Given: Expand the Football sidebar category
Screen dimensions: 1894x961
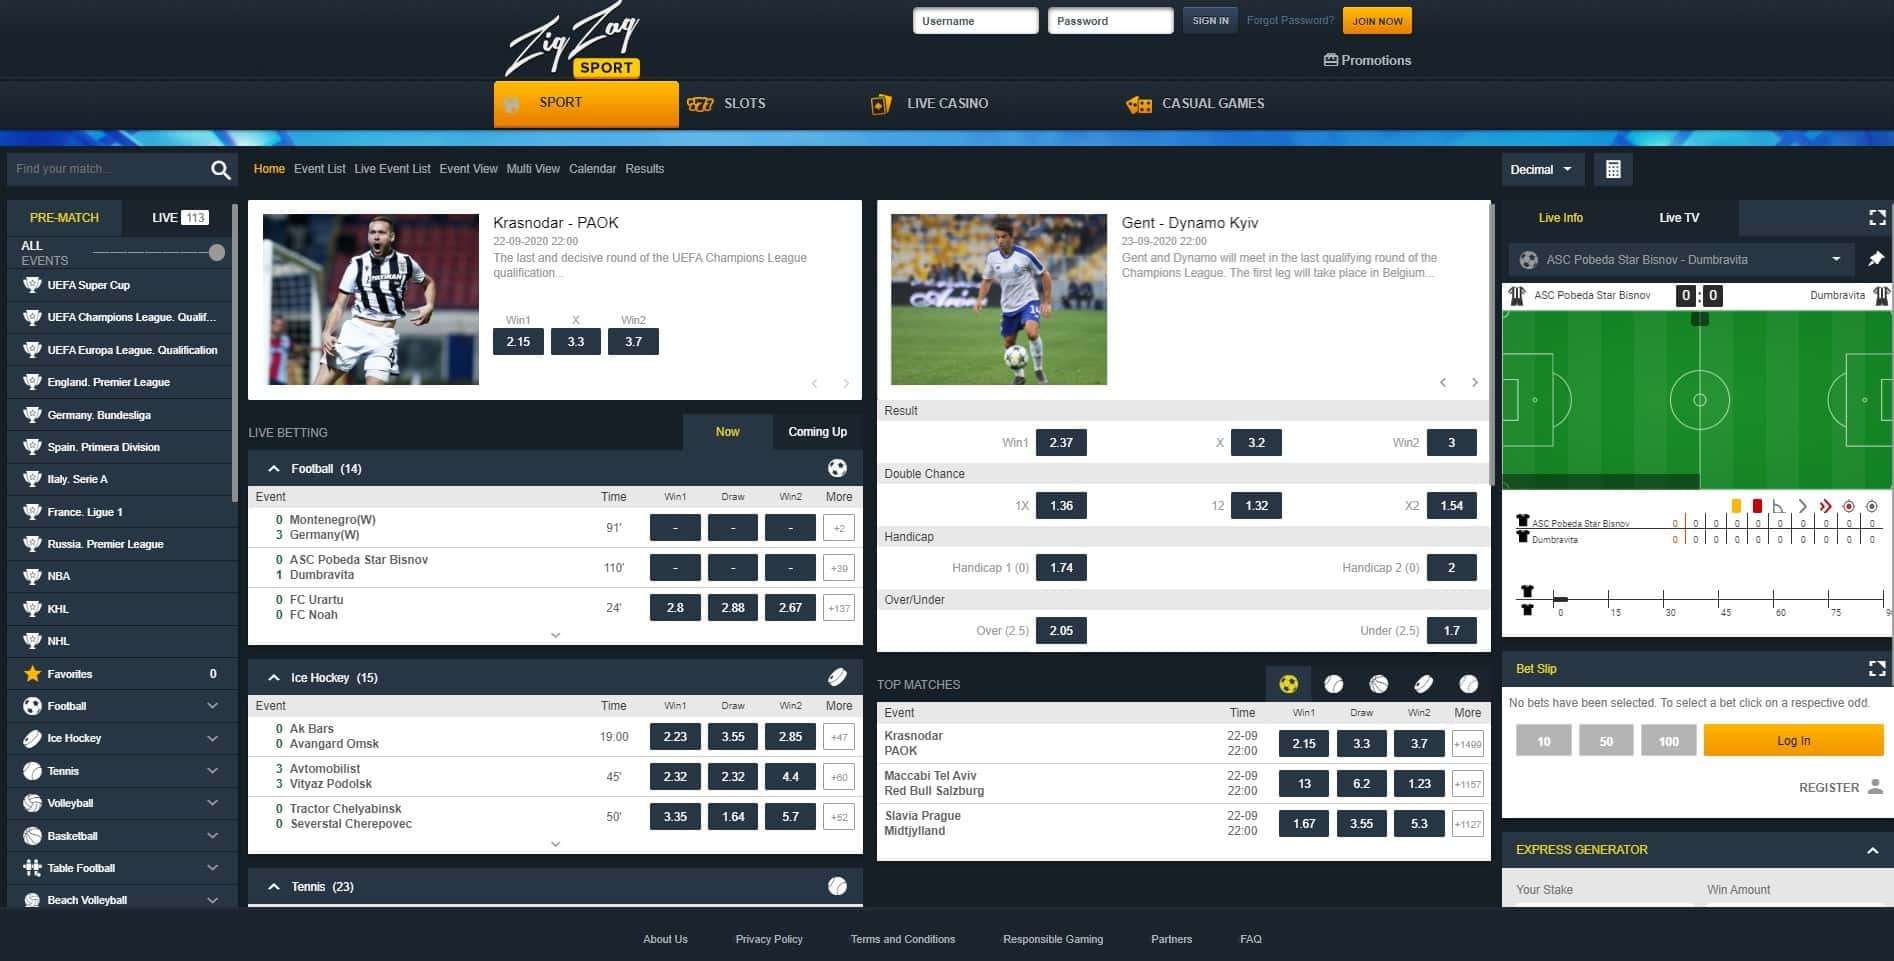Looking at the screenshot, I should tap(212, 706).
